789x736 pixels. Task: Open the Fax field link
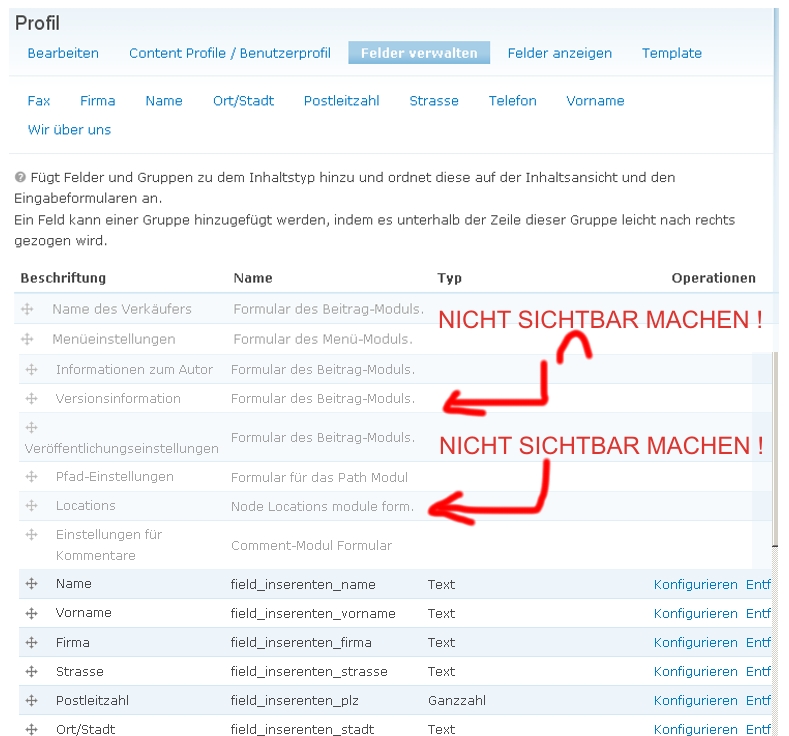[x=39, y=101]
